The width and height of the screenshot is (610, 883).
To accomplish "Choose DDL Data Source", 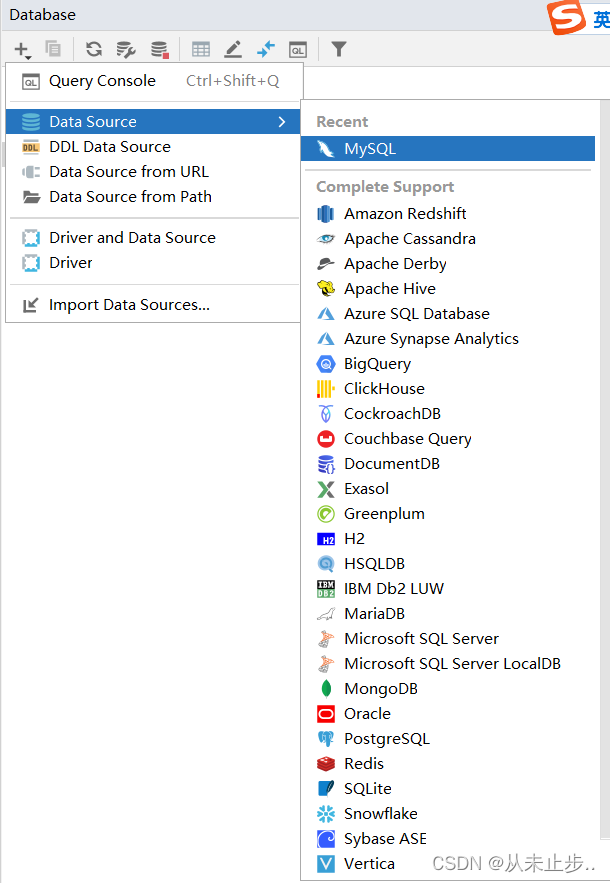I will (x=153, y=147).
